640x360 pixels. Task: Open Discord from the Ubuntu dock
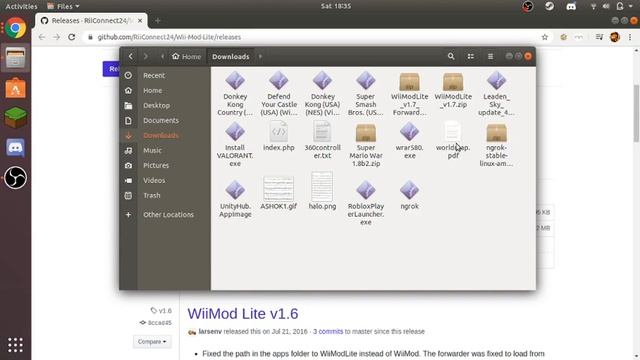click(x=16, y=148)
